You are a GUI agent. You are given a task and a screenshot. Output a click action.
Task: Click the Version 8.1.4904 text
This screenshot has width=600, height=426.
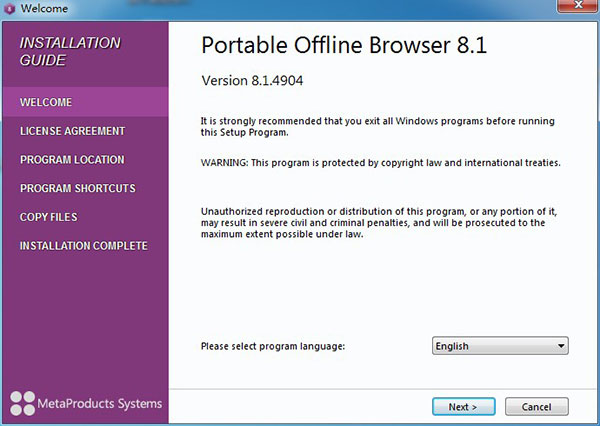[252, 80]
